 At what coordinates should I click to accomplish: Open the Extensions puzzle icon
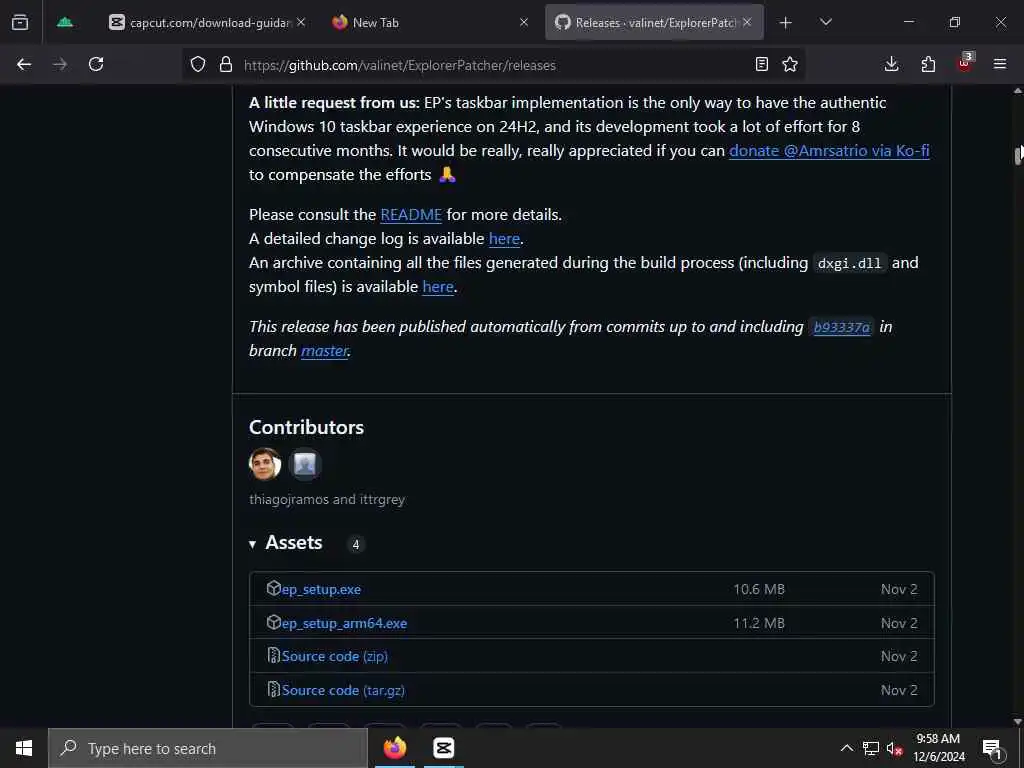(x=928, y=64)
